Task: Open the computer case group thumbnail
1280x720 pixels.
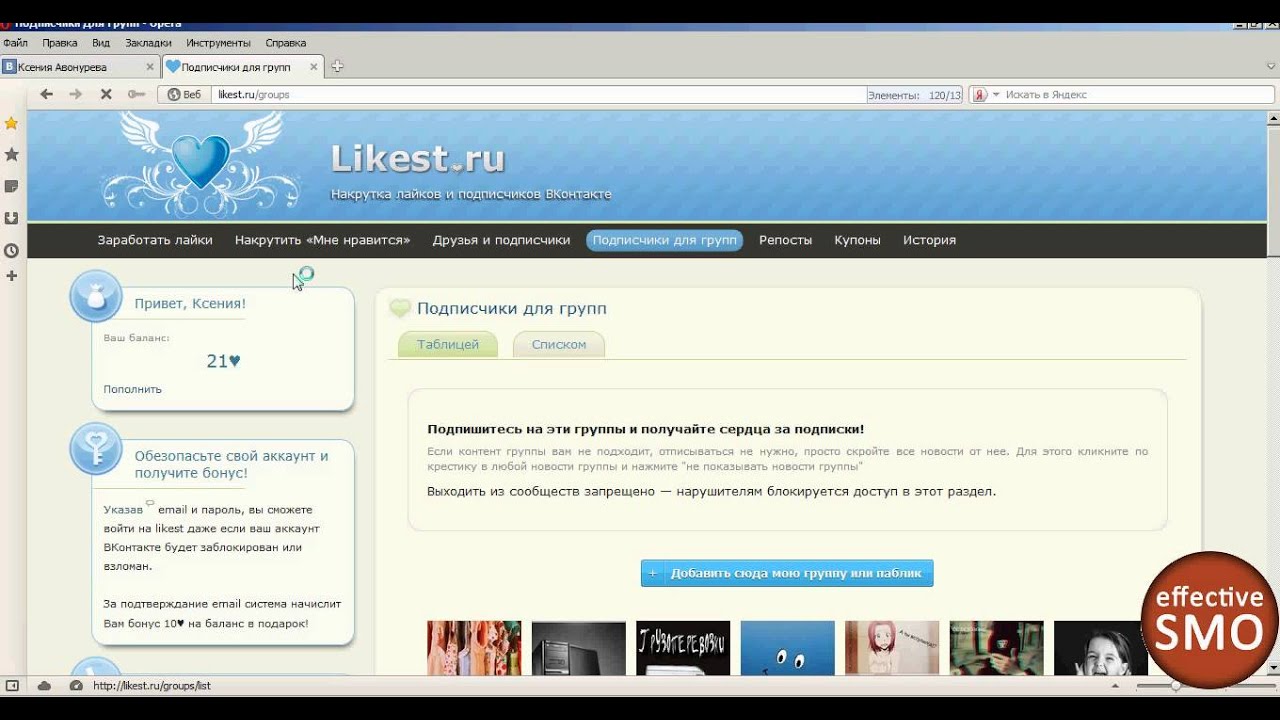Action: (x=578, y=648)
